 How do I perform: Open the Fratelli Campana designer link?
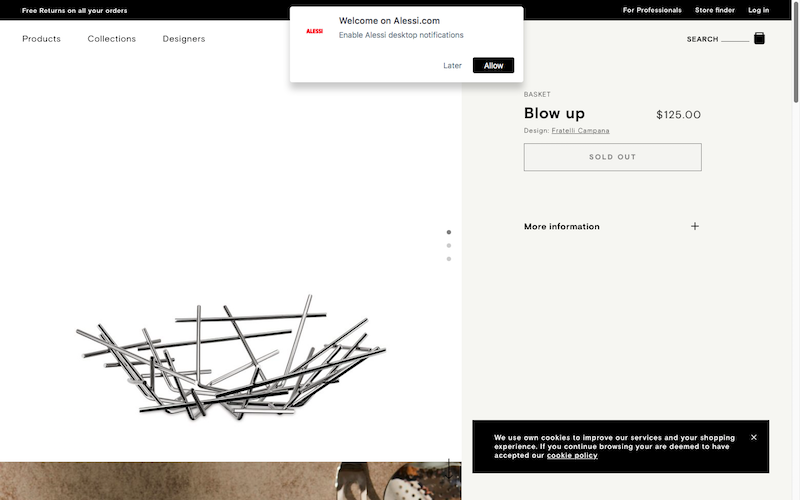[x=580, y=131]
